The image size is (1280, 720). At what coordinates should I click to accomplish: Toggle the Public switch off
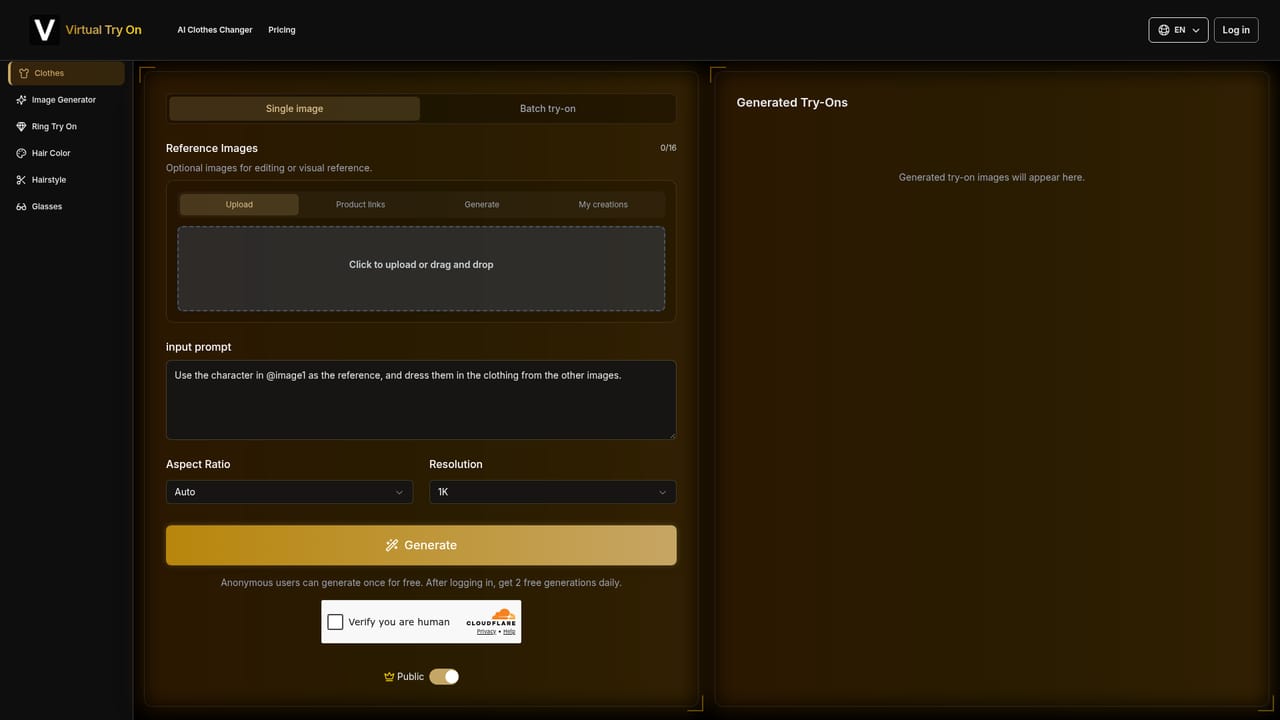pyautogui.click(x=444, y=677)
